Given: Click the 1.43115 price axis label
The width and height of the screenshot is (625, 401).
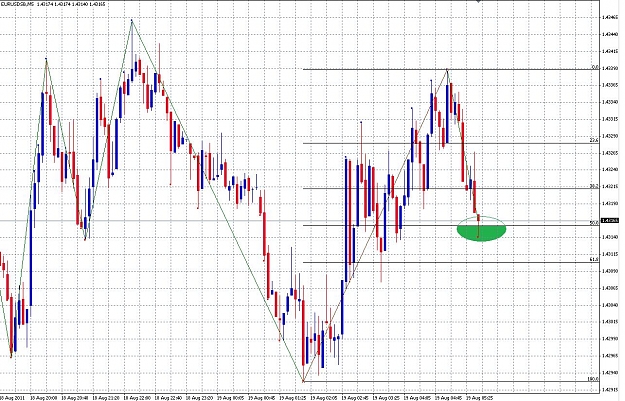Looking at the screenshot, I should [610, 254].
